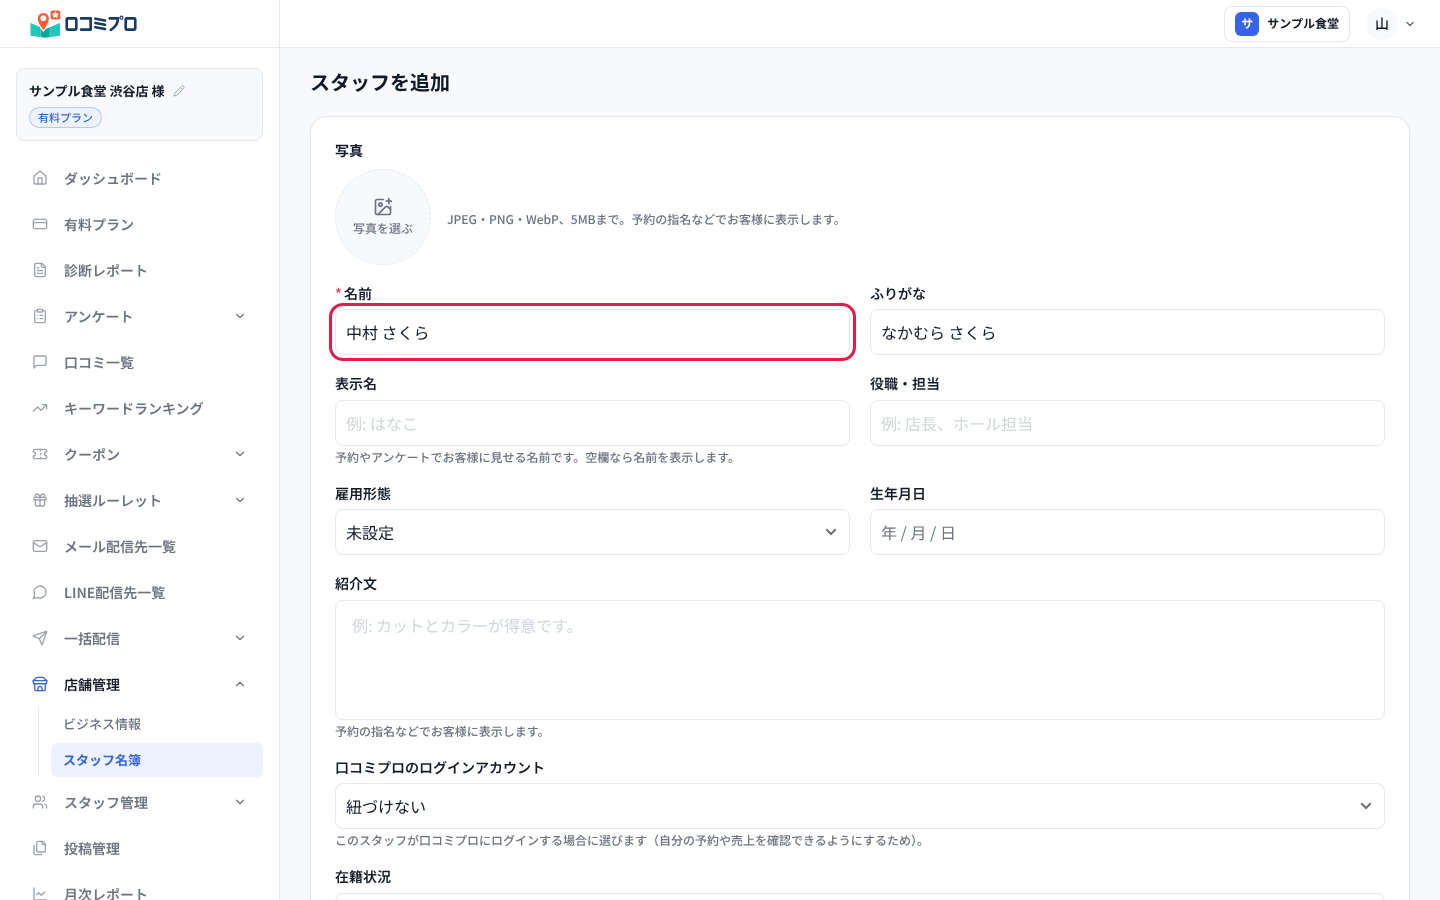
Task: Collapse the 店舗管理 submenu chevron
Action: [240, 684]
